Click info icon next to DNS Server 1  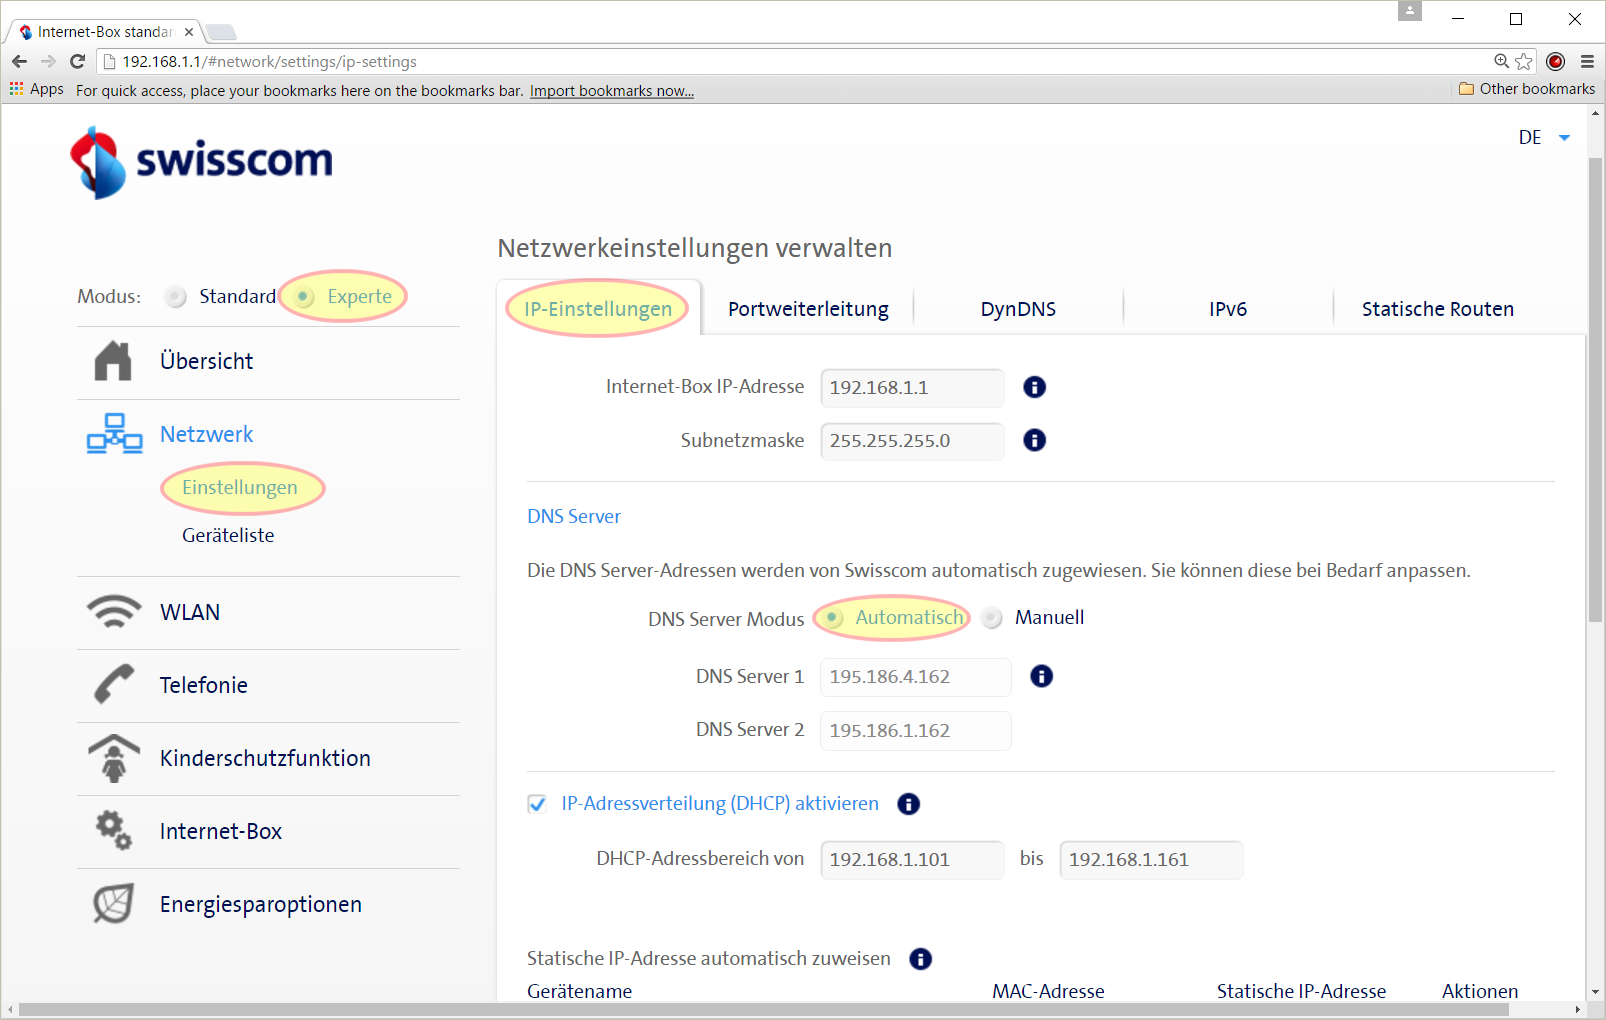click(1041, 677)
